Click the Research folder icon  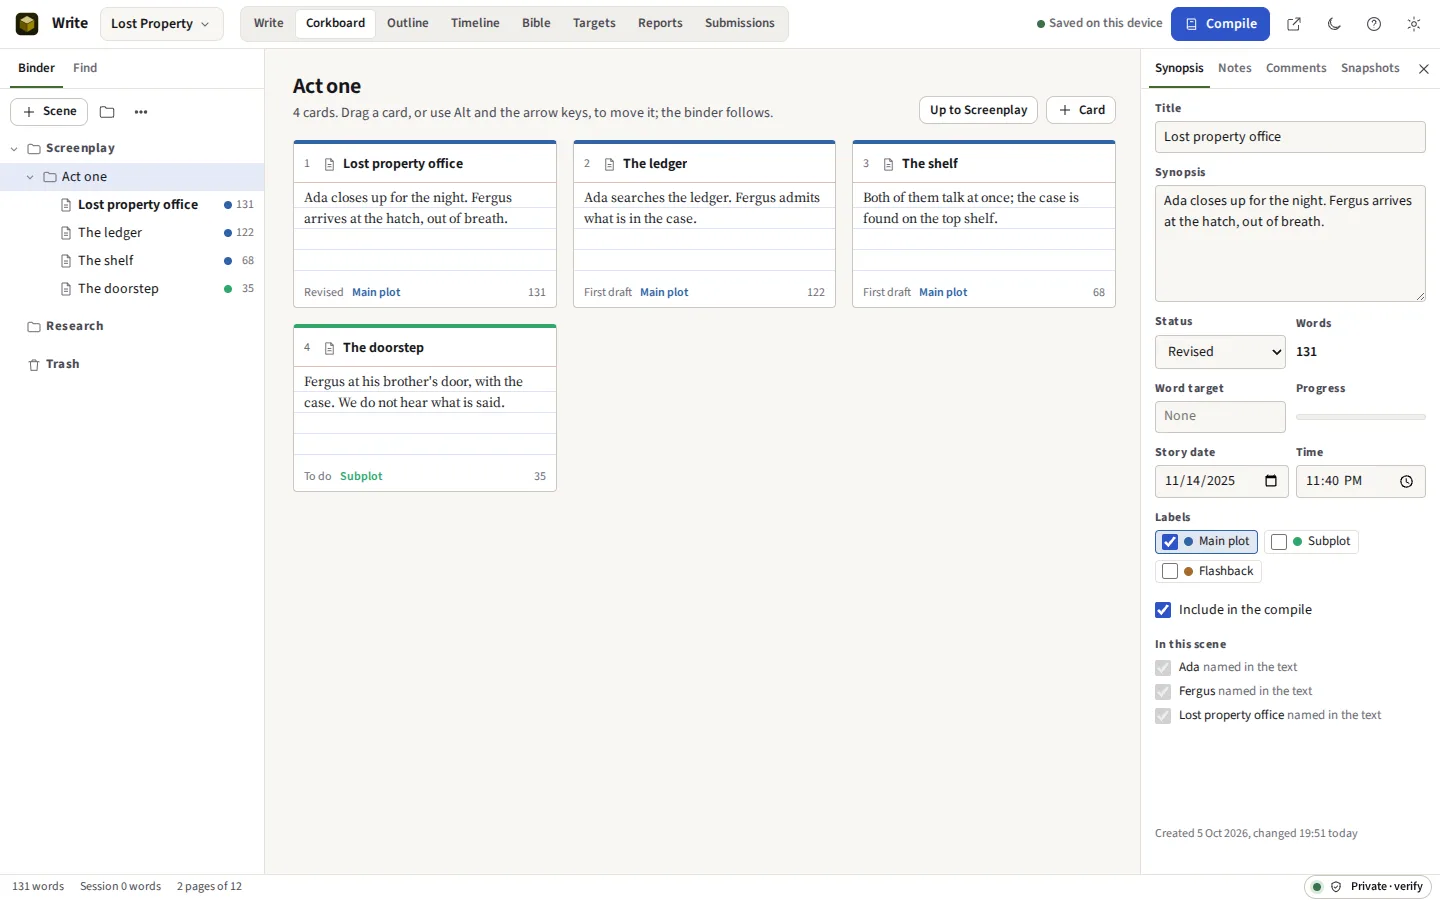(34, 327)
